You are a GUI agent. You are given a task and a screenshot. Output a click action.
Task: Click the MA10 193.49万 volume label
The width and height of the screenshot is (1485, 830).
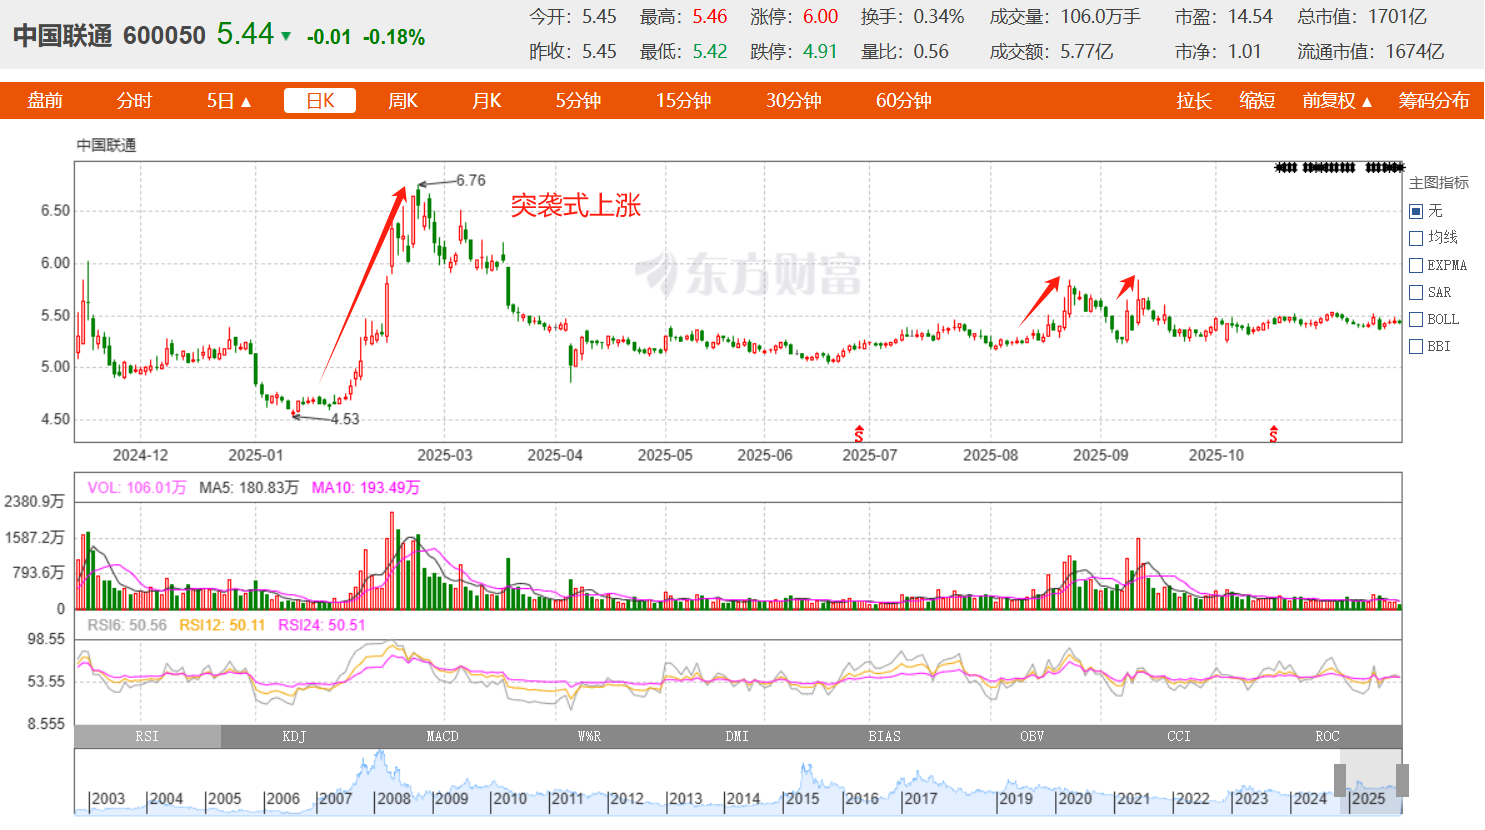(366, 488)
